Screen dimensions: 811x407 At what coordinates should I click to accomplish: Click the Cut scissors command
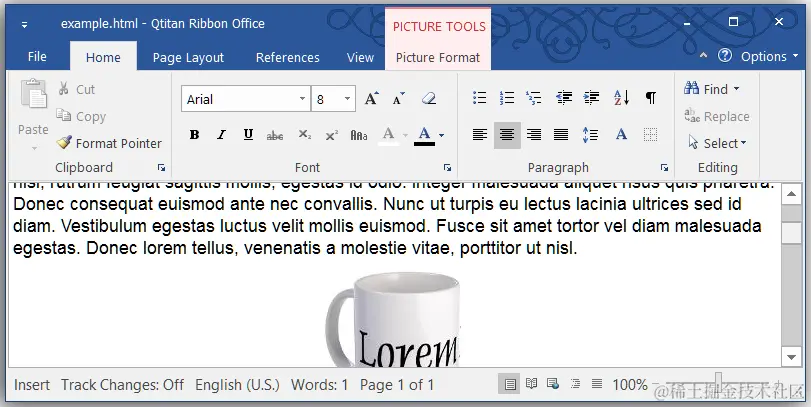[77, 89]
